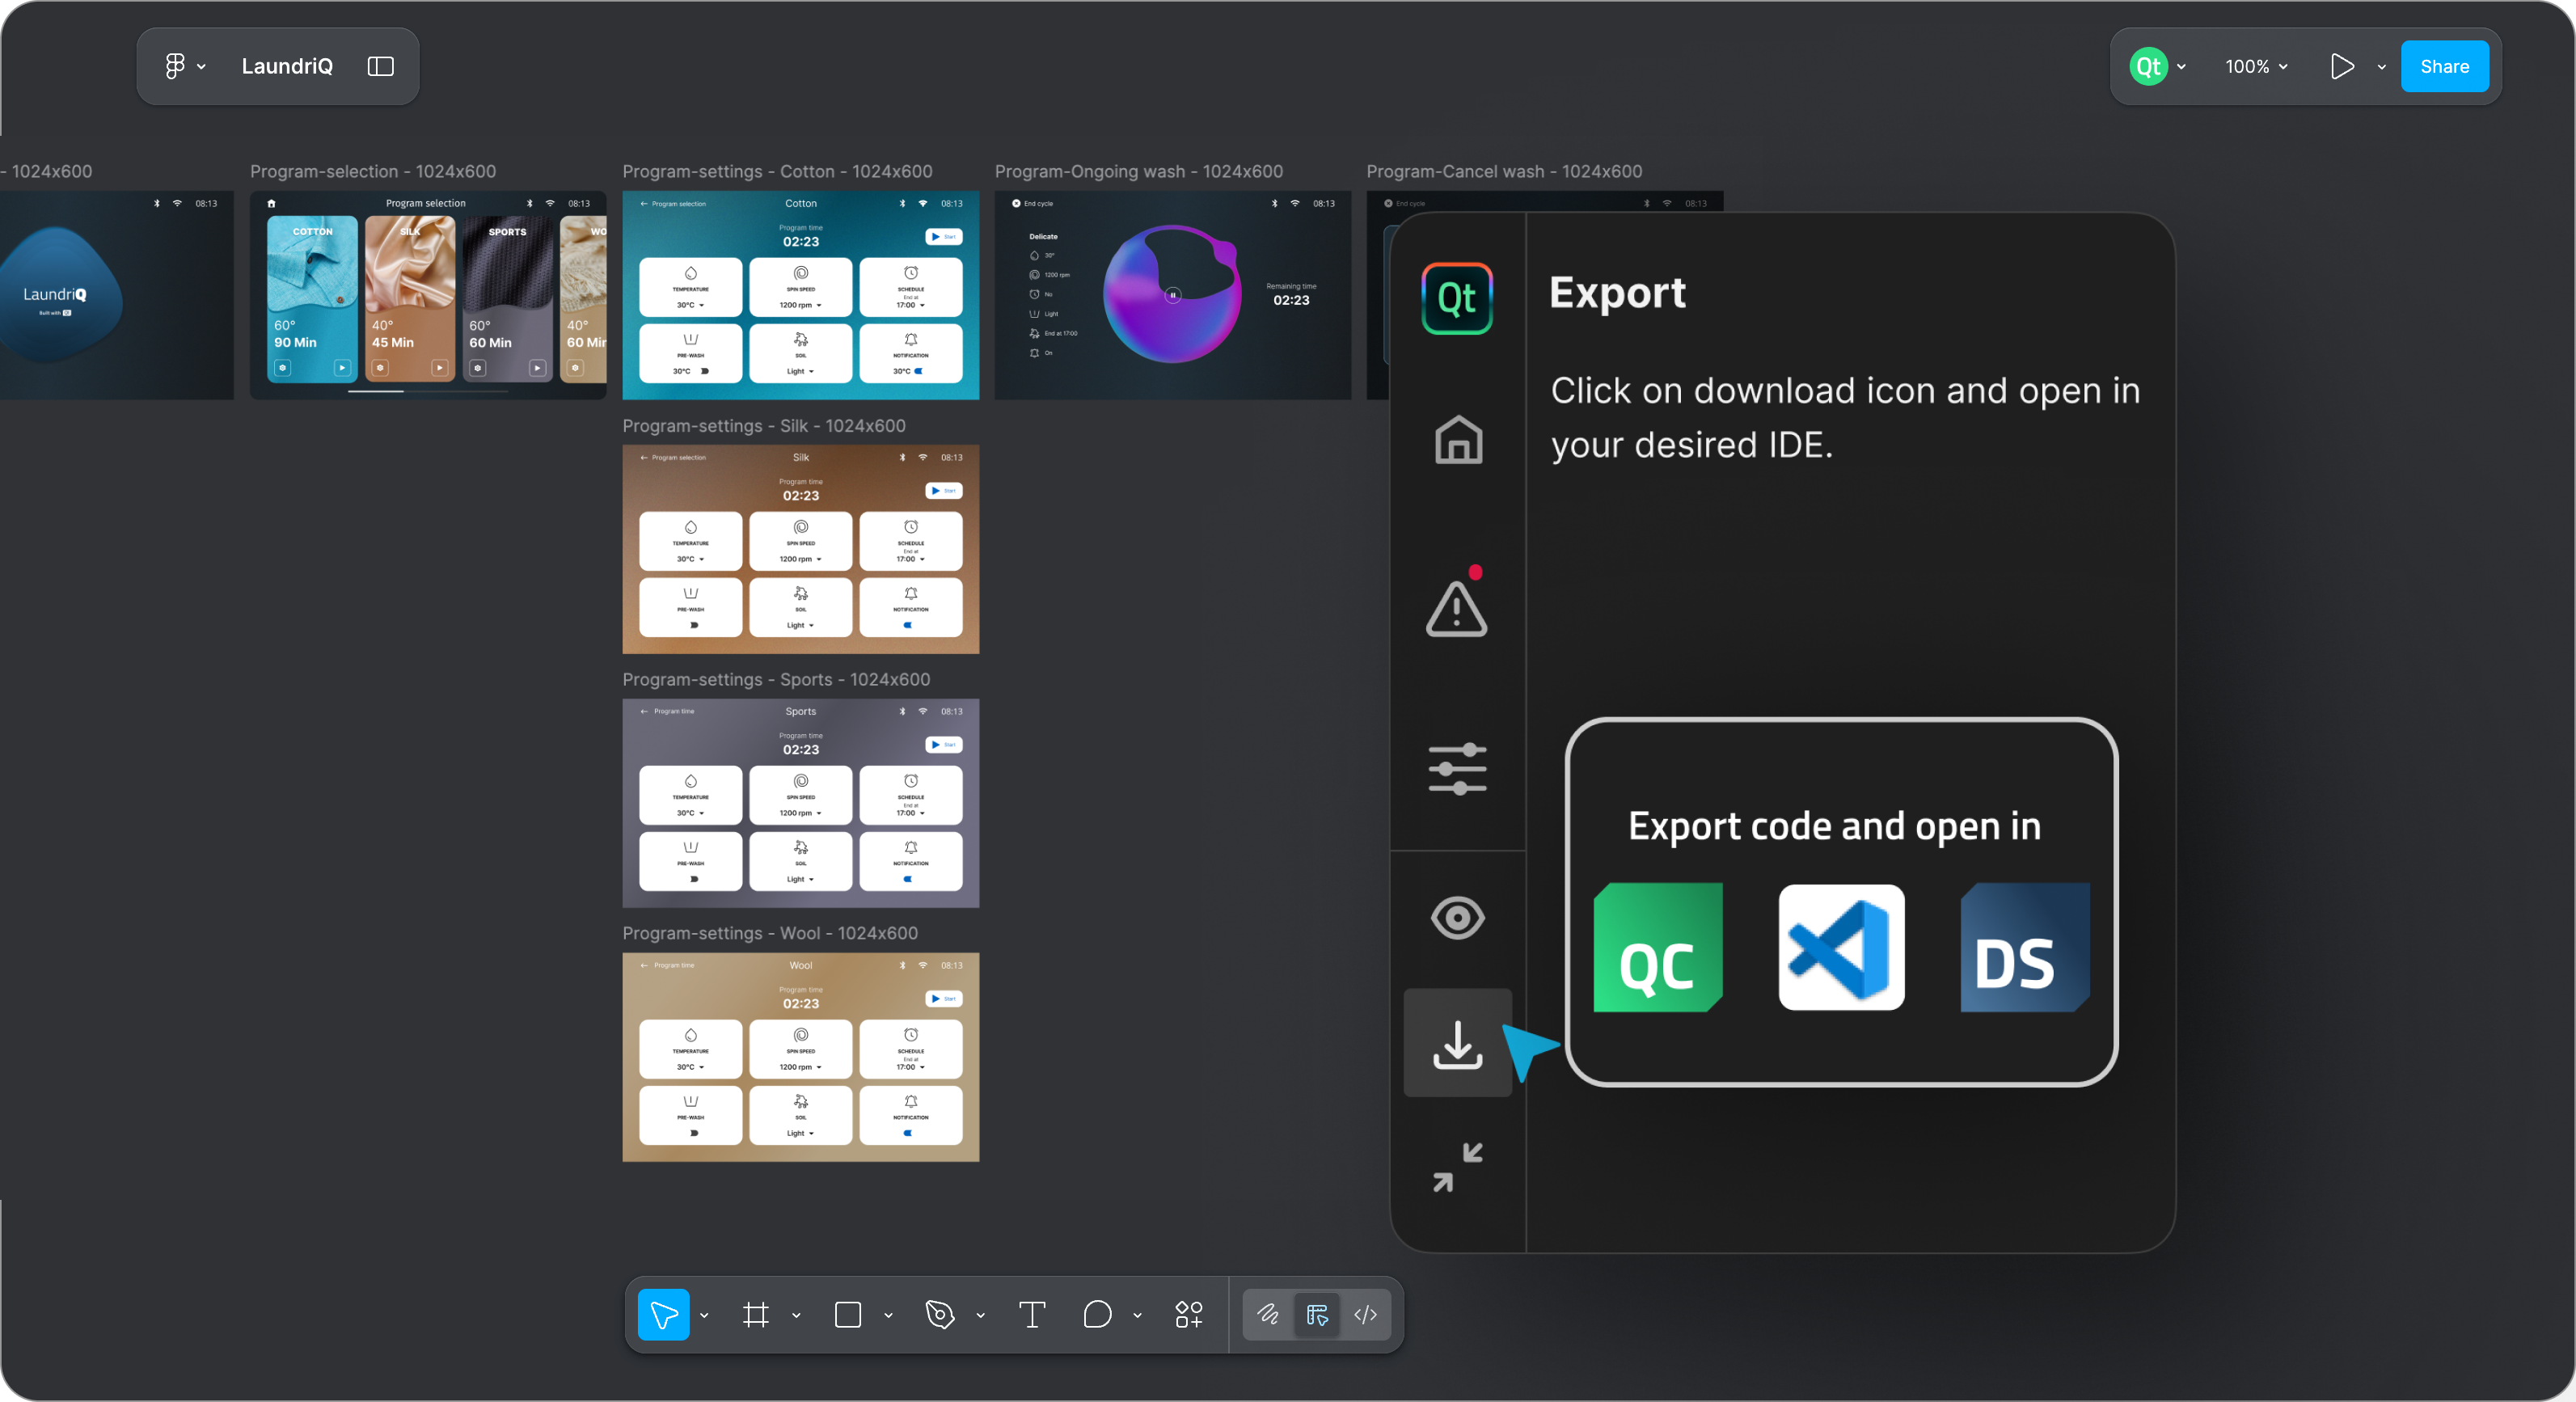Image resolution: width=2576 pixels, height=1402 pixels.
Task: Toggle Pre-wash switch in Cotton frame
Action: pyautogui.click(x=704, y=371)
